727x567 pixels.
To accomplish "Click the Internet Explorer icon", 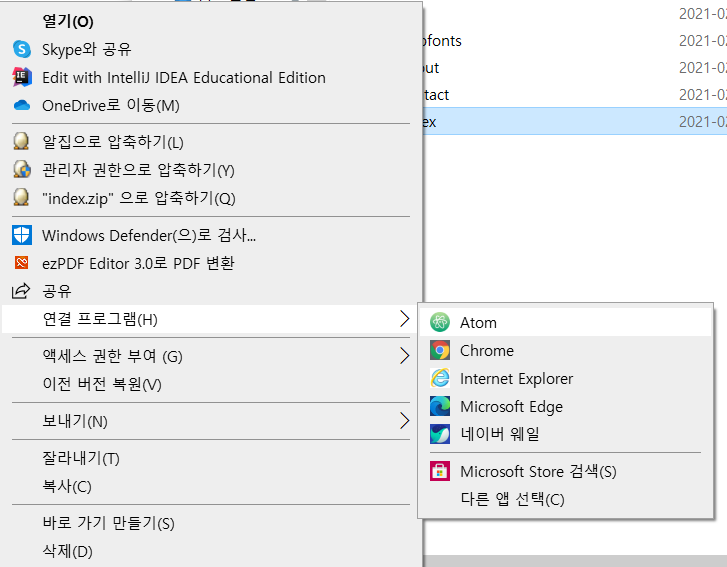I will click(x=440, y=378).
